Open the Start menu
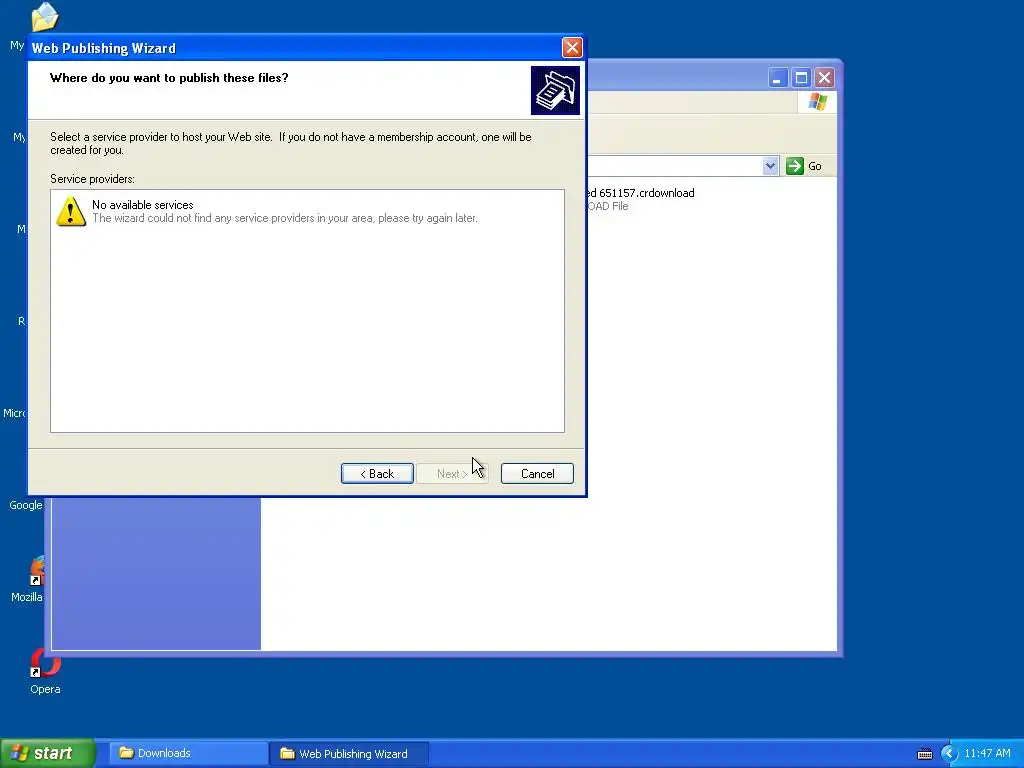This screenshot has height=768, width=1024. click(47, 753)
